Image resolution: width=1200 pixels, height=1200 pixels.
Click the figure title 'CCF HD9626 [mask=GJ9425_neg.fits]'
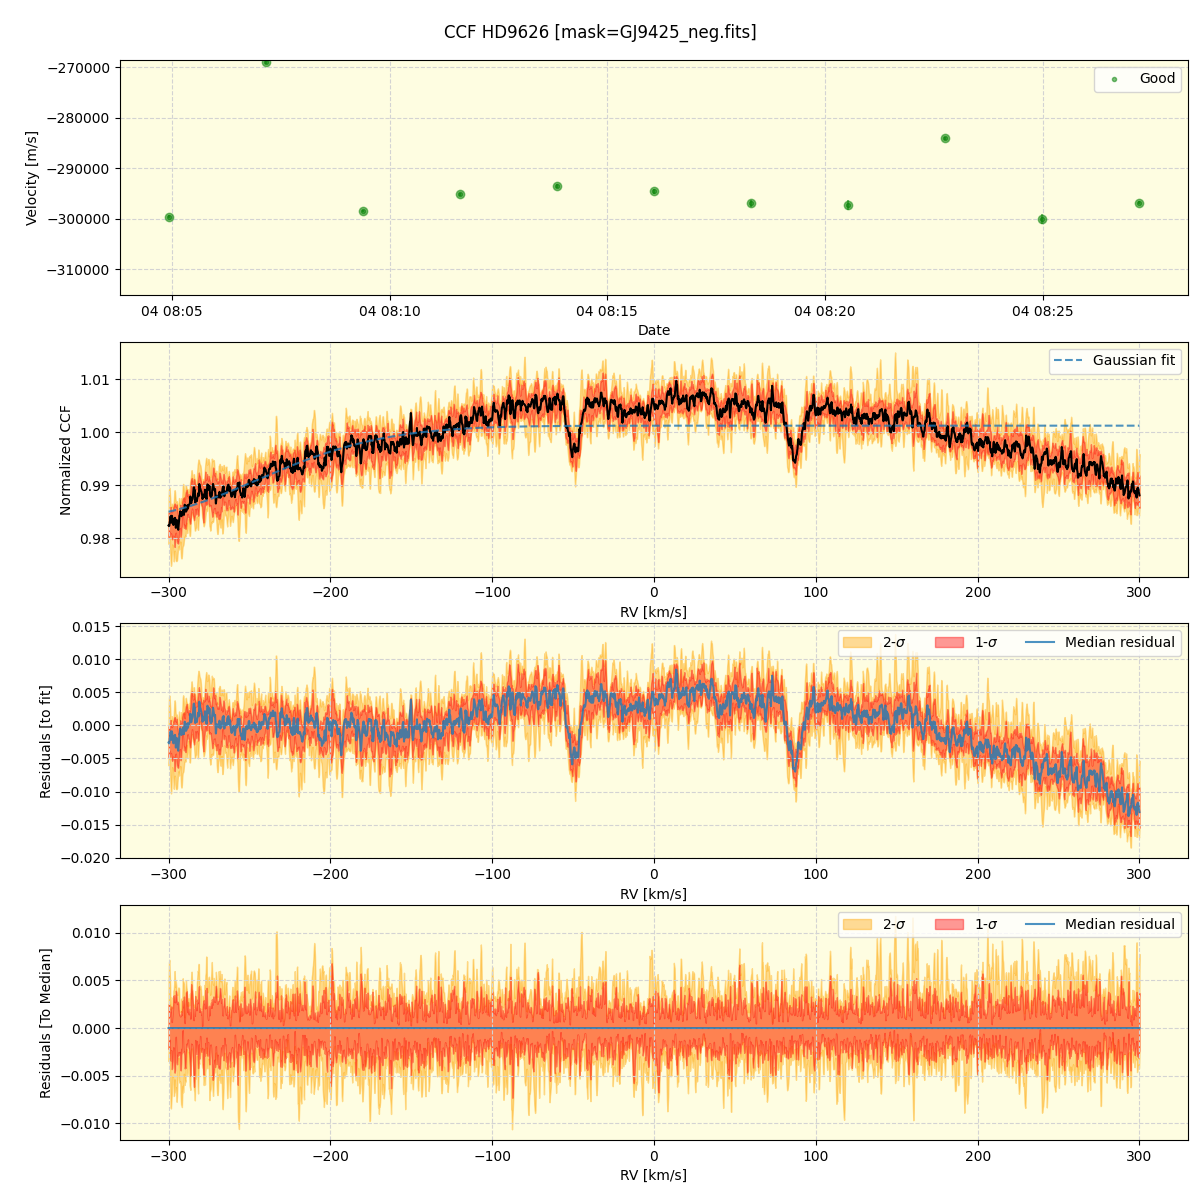(x=600, y=32)
